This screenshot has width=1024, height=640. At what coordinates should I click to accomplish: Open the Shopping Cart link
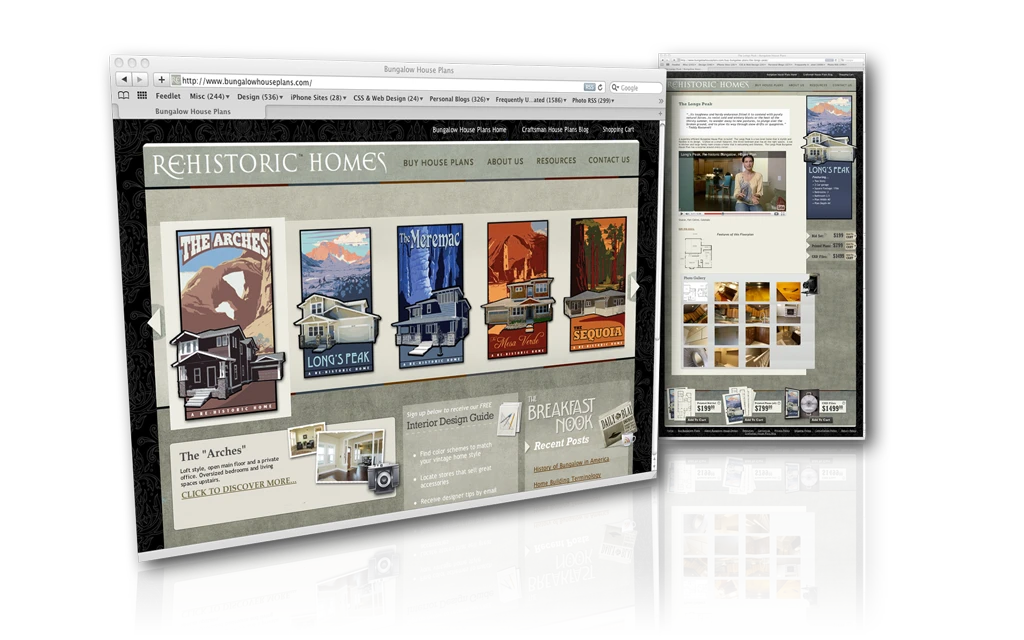click(618, 129)
